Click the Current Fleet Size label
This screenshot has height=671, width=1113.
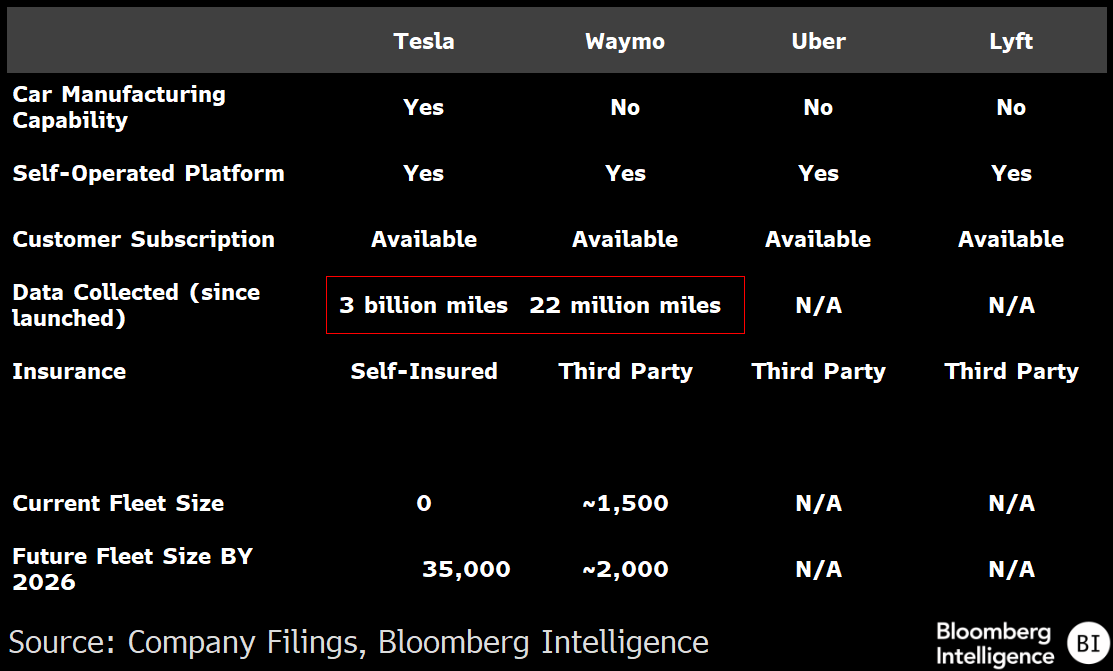coord(118,503)
